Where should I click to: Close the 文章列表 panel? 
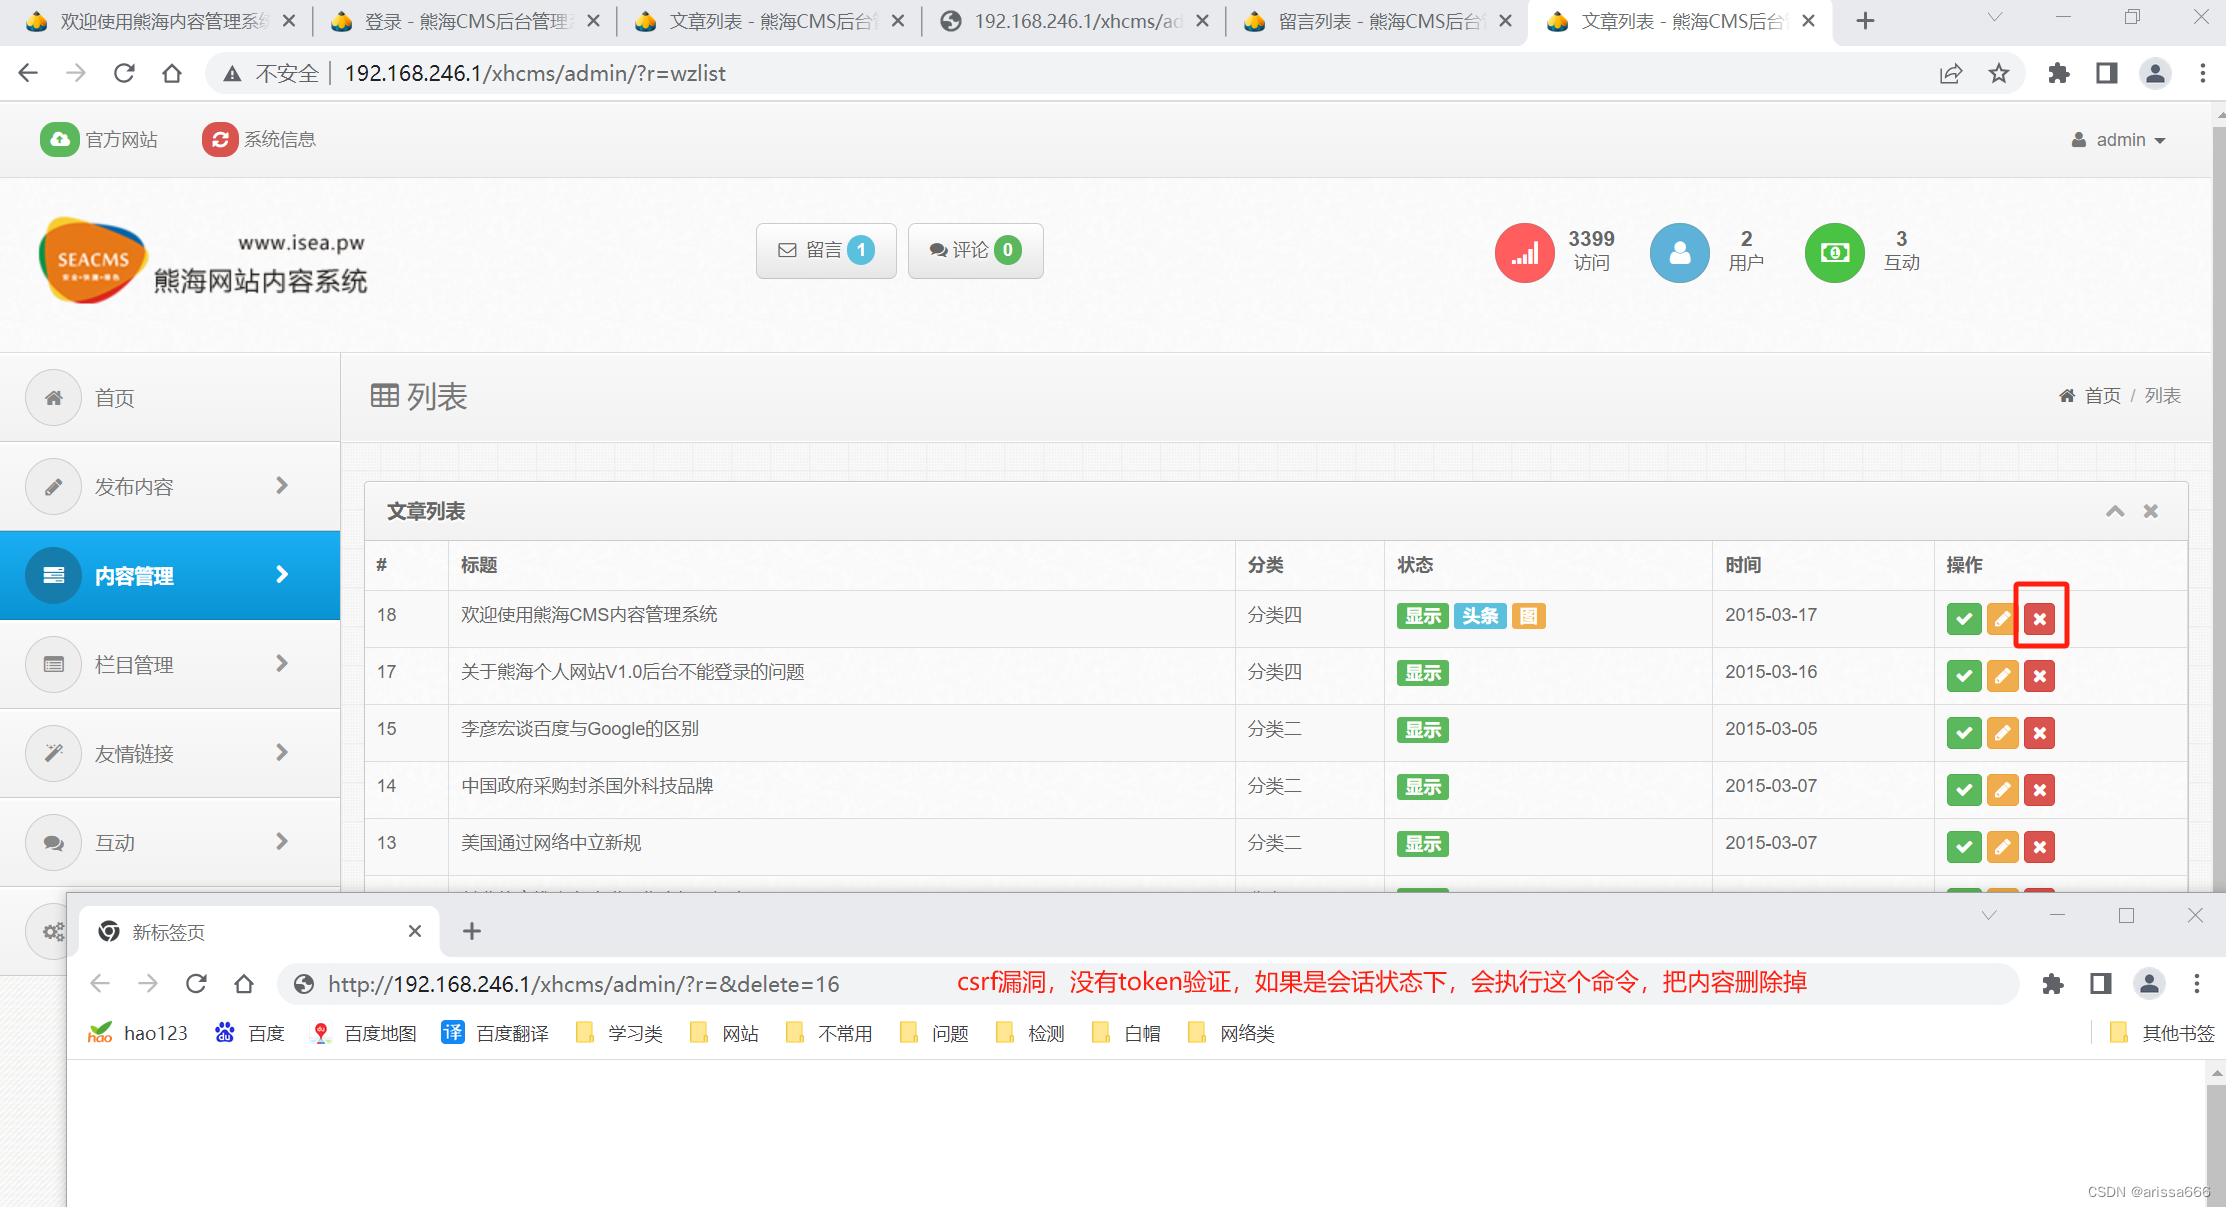(x=2150, y=511)
